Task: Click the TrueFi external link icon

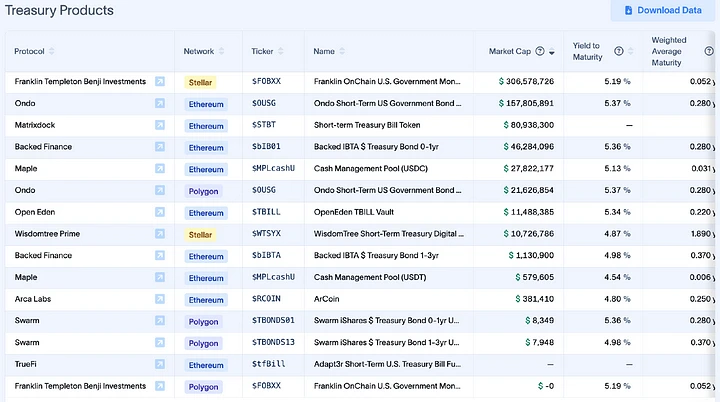Action: coord(160,365)
